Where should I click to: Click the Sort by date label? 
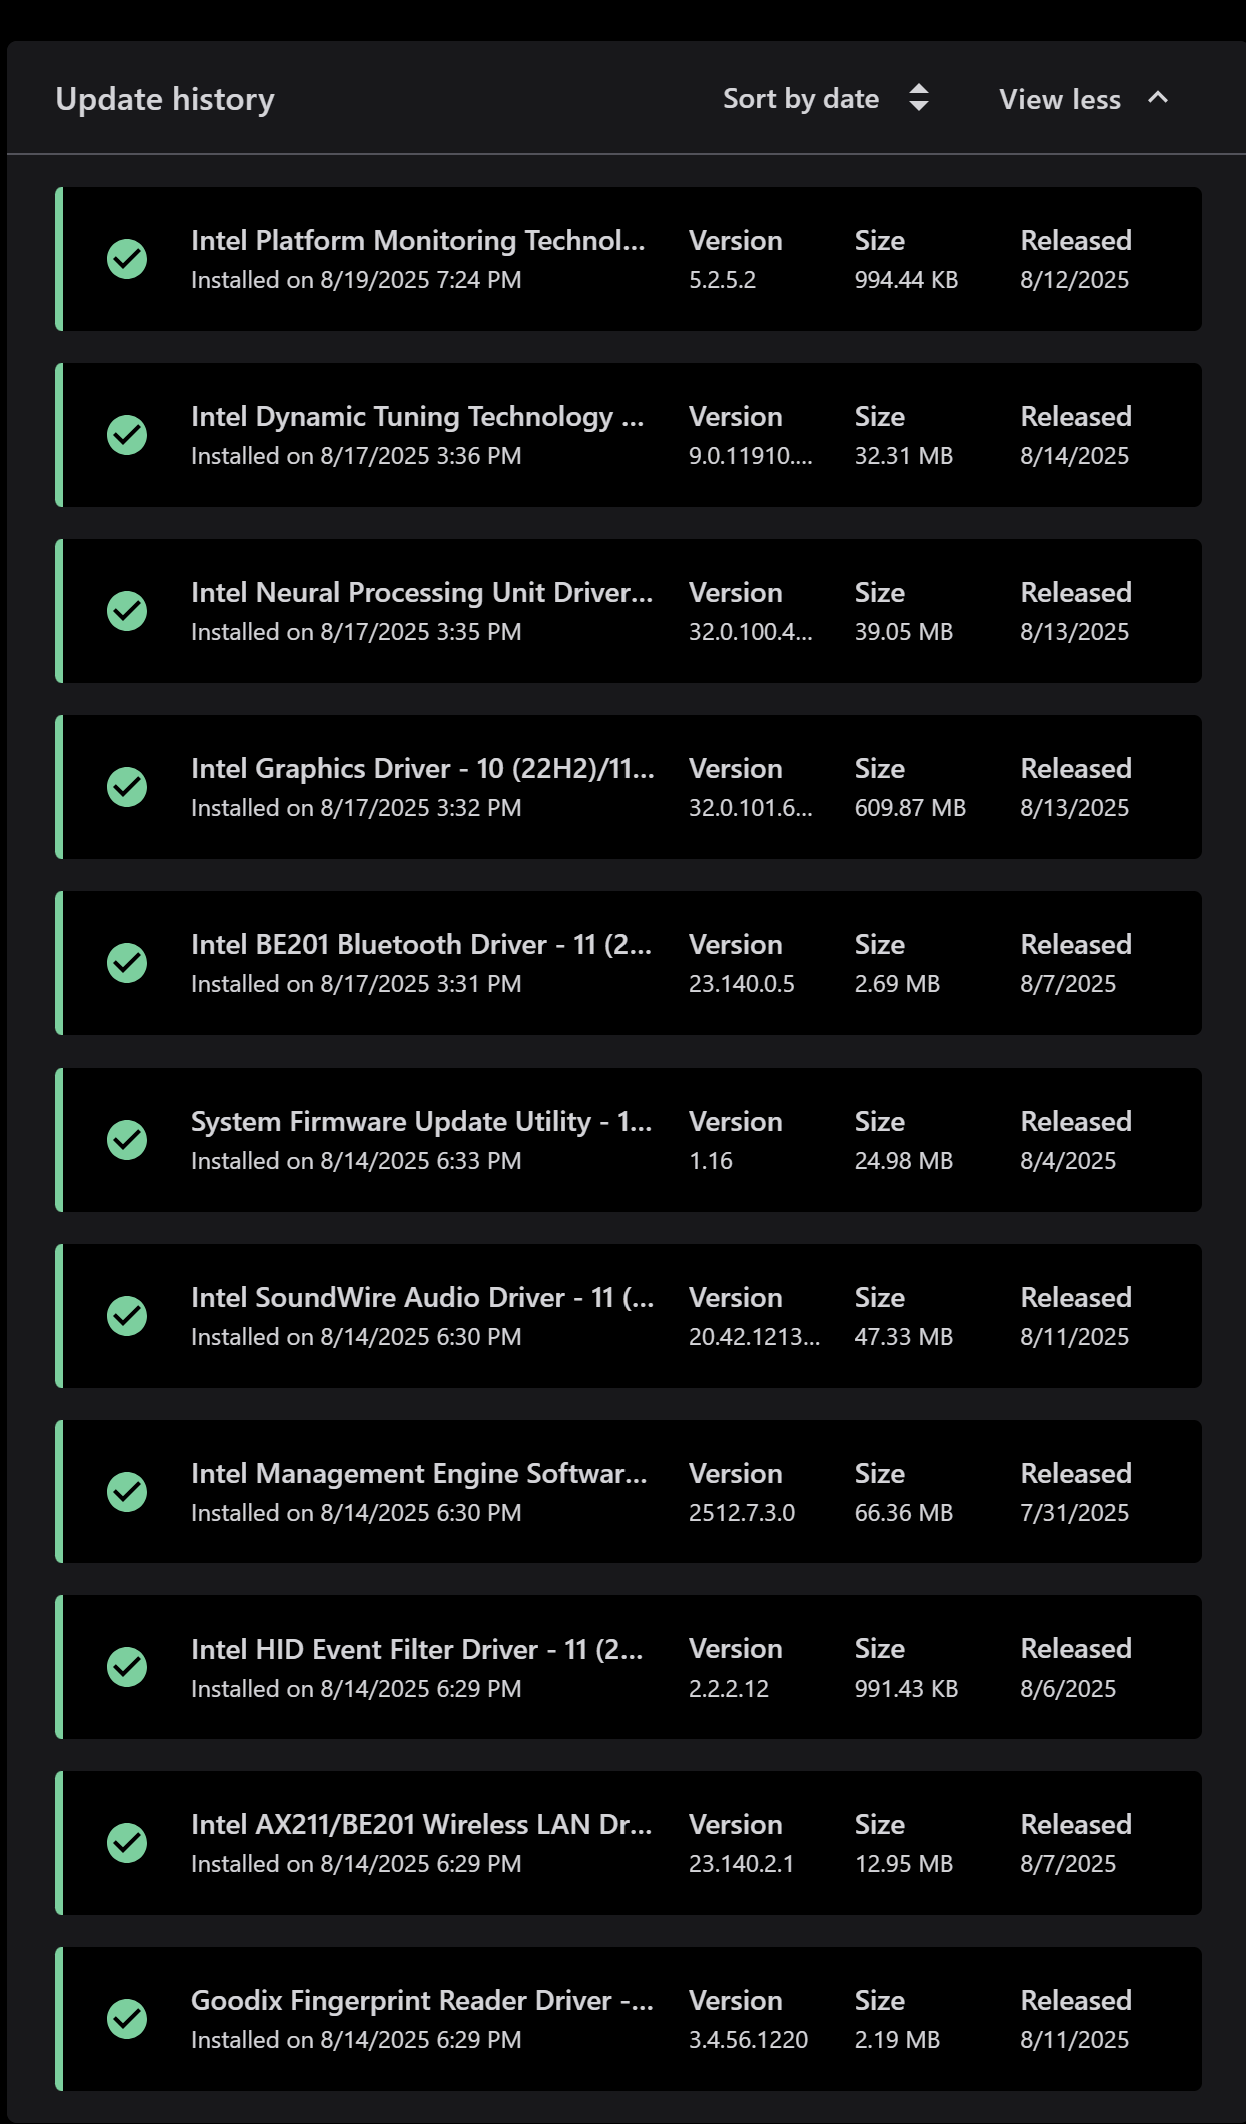[x=800, y=99]
